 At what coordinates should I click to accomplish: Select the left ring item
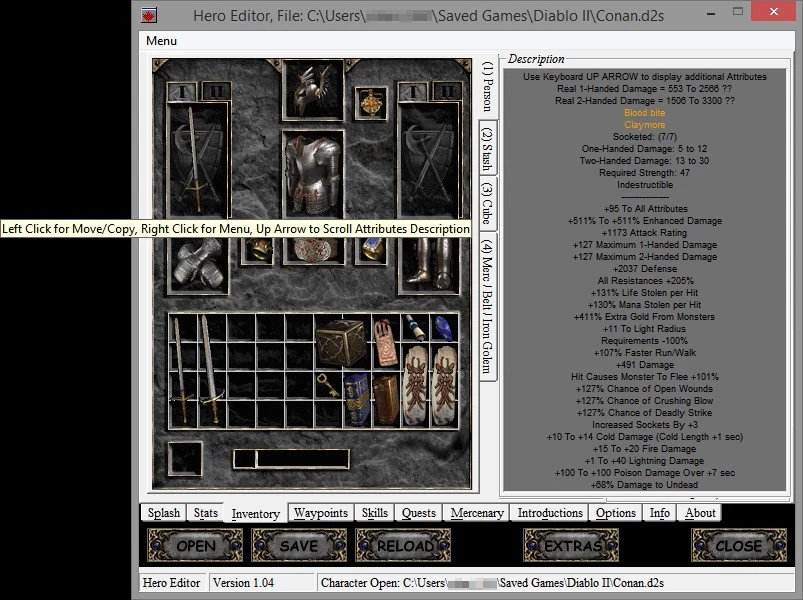(x=257, y=249)
